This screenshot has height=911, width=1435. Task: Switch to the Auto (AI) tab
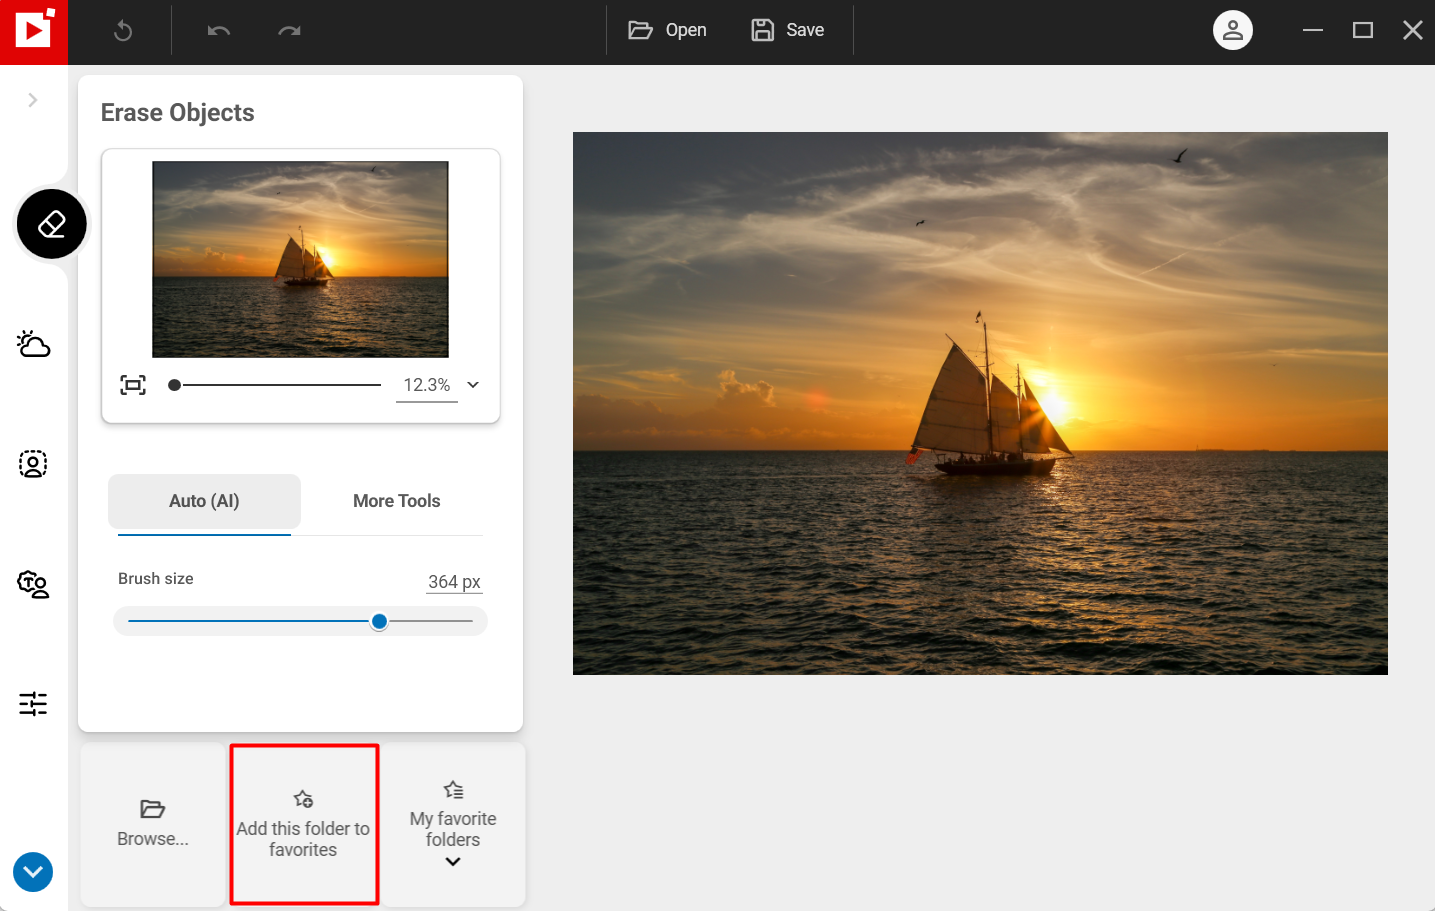click(204, 501)
